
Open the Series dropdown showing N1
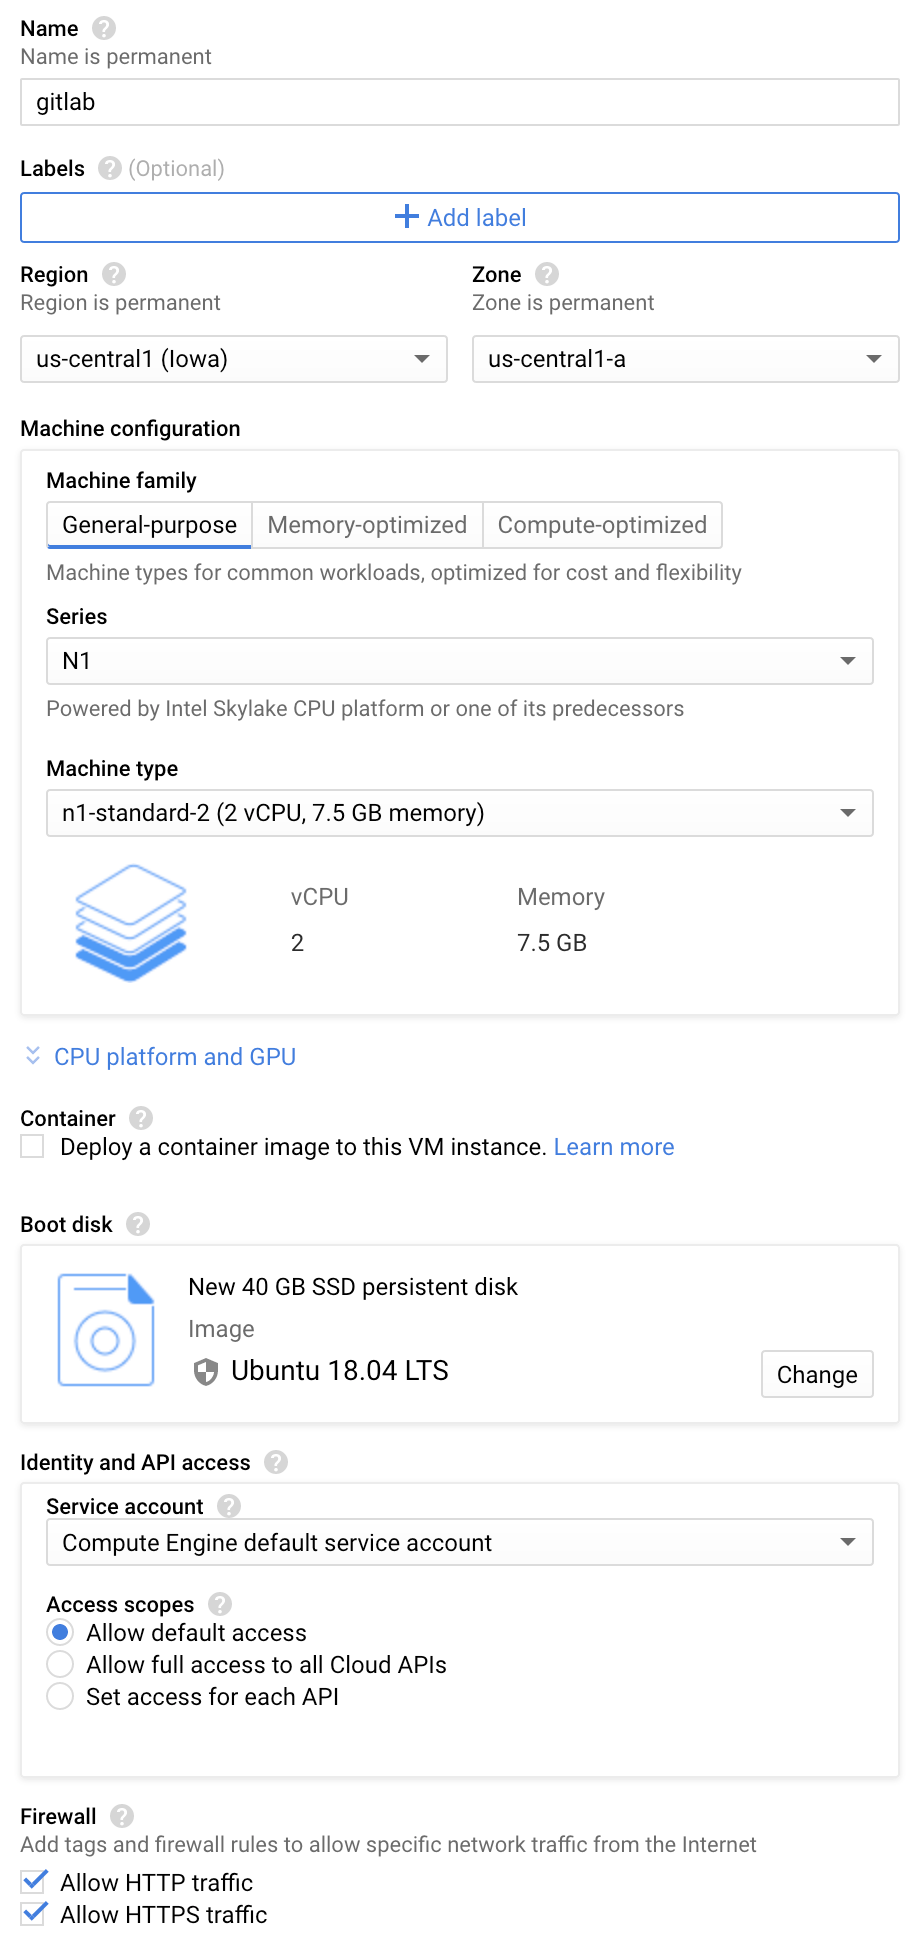[x=460, y=661]
